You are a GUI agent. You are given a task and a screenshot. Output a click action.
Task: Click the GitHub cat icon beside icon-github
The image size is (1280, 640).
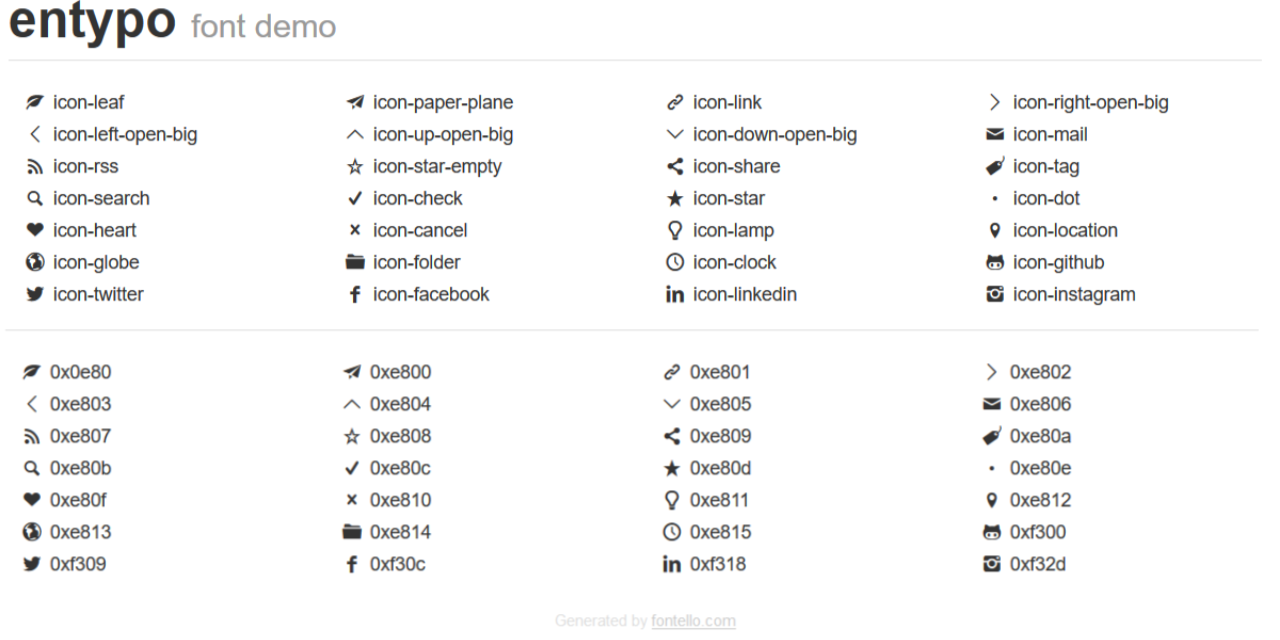coord(994,263)
